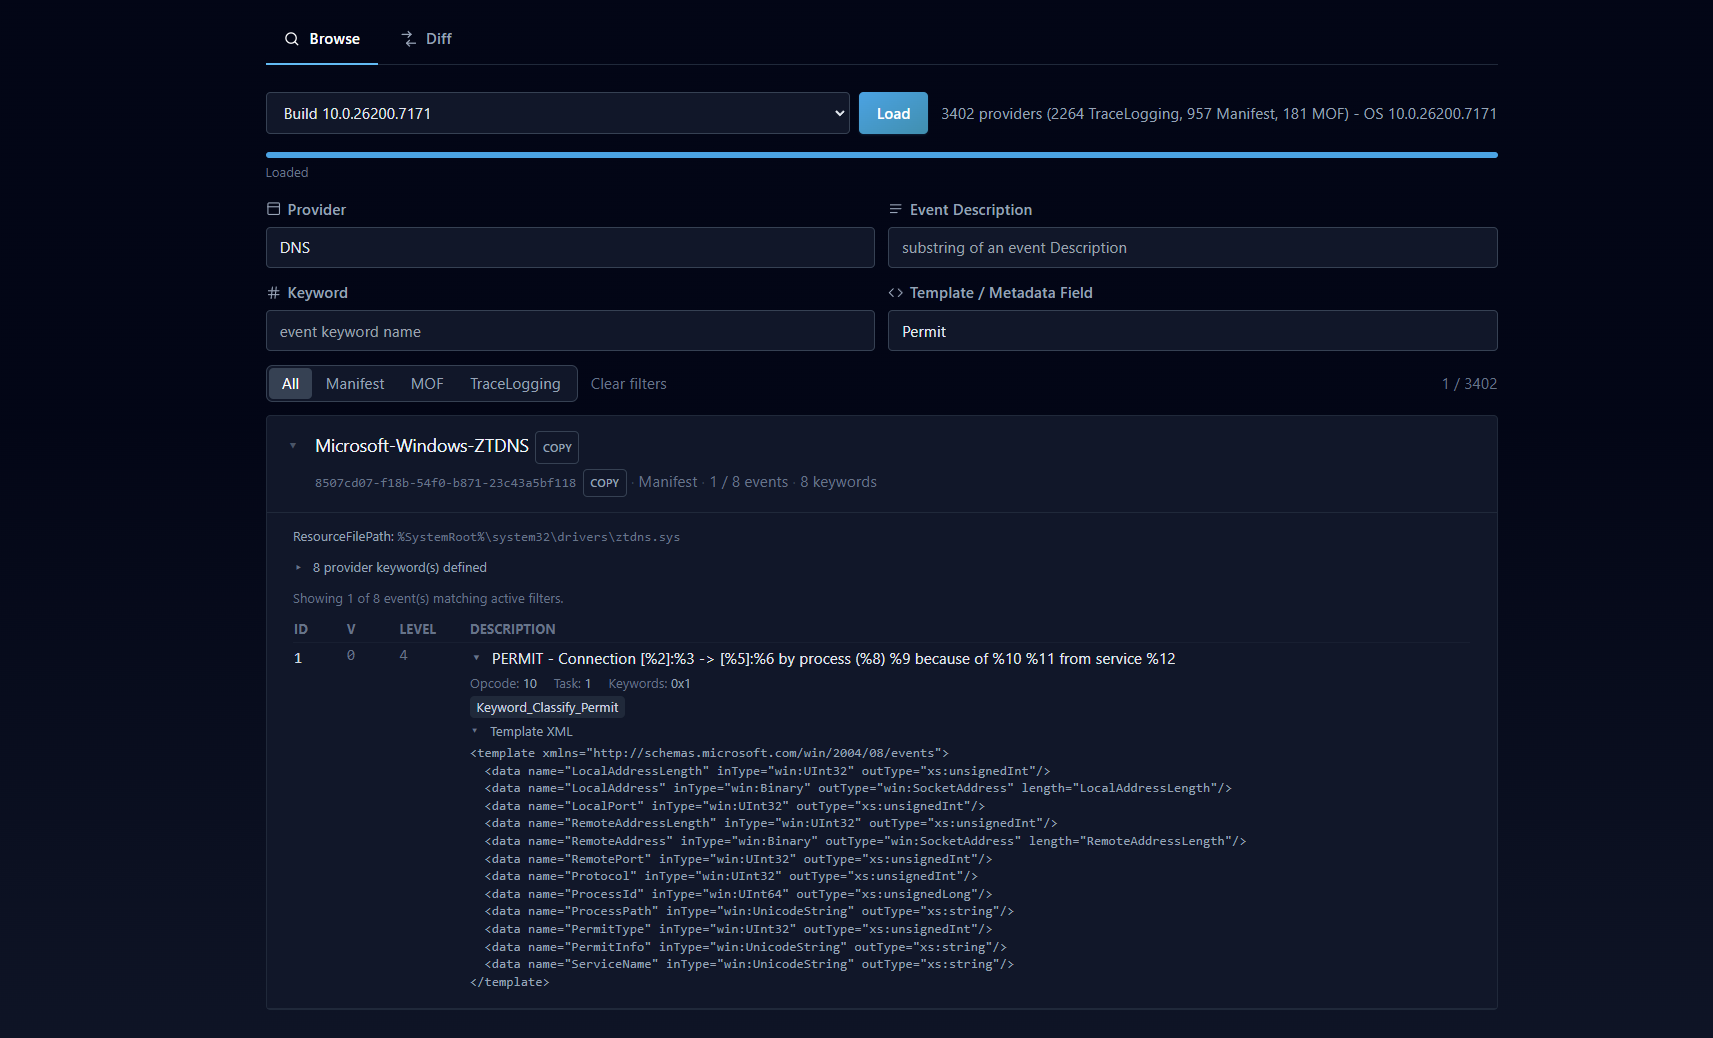Viewport: 1713px width, 1038px height.
Task: Click the Event Description lines icon
Action: [895, 209]
